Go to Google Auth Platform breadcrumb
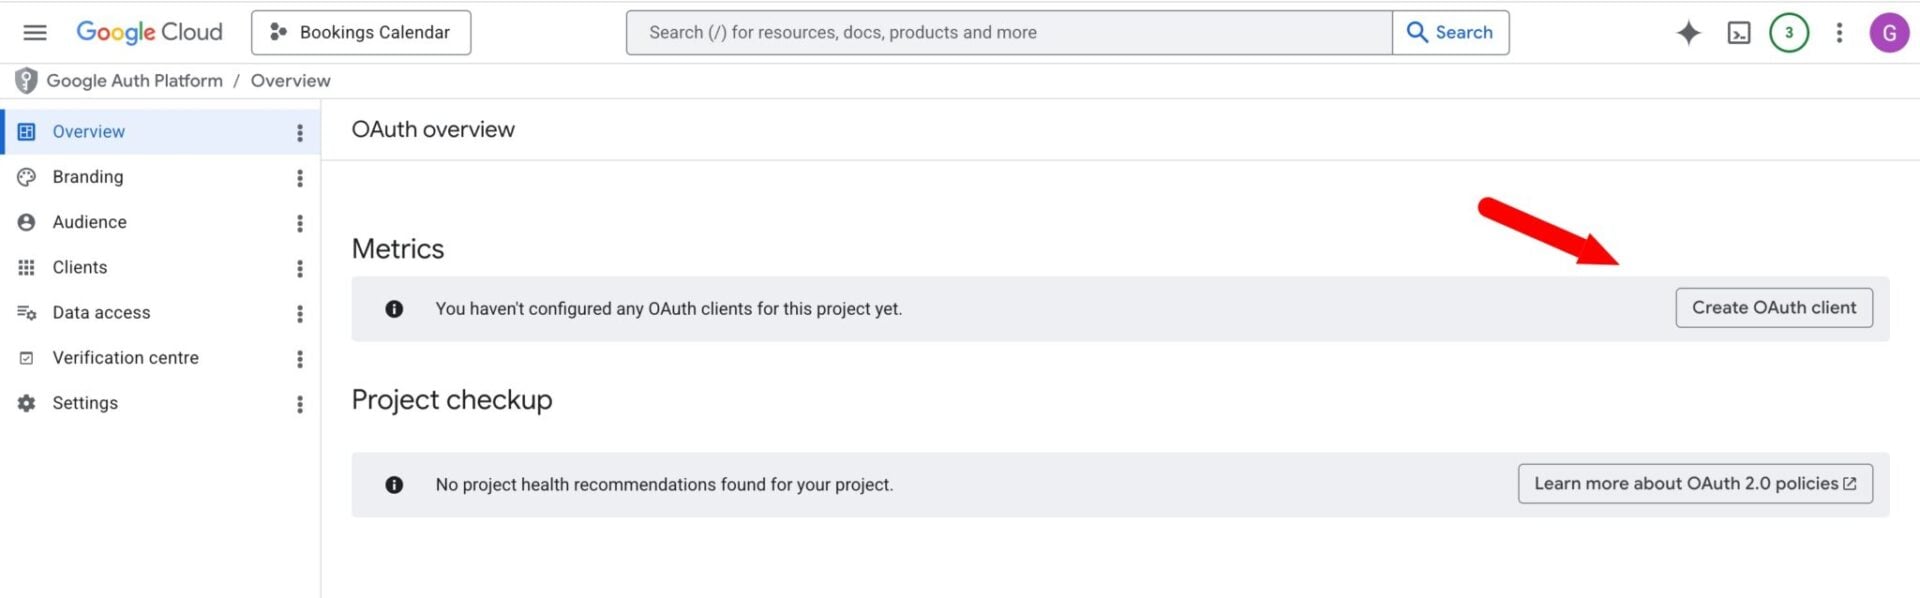The height and width of the screenshot is (598, 1920). point(135,81)
